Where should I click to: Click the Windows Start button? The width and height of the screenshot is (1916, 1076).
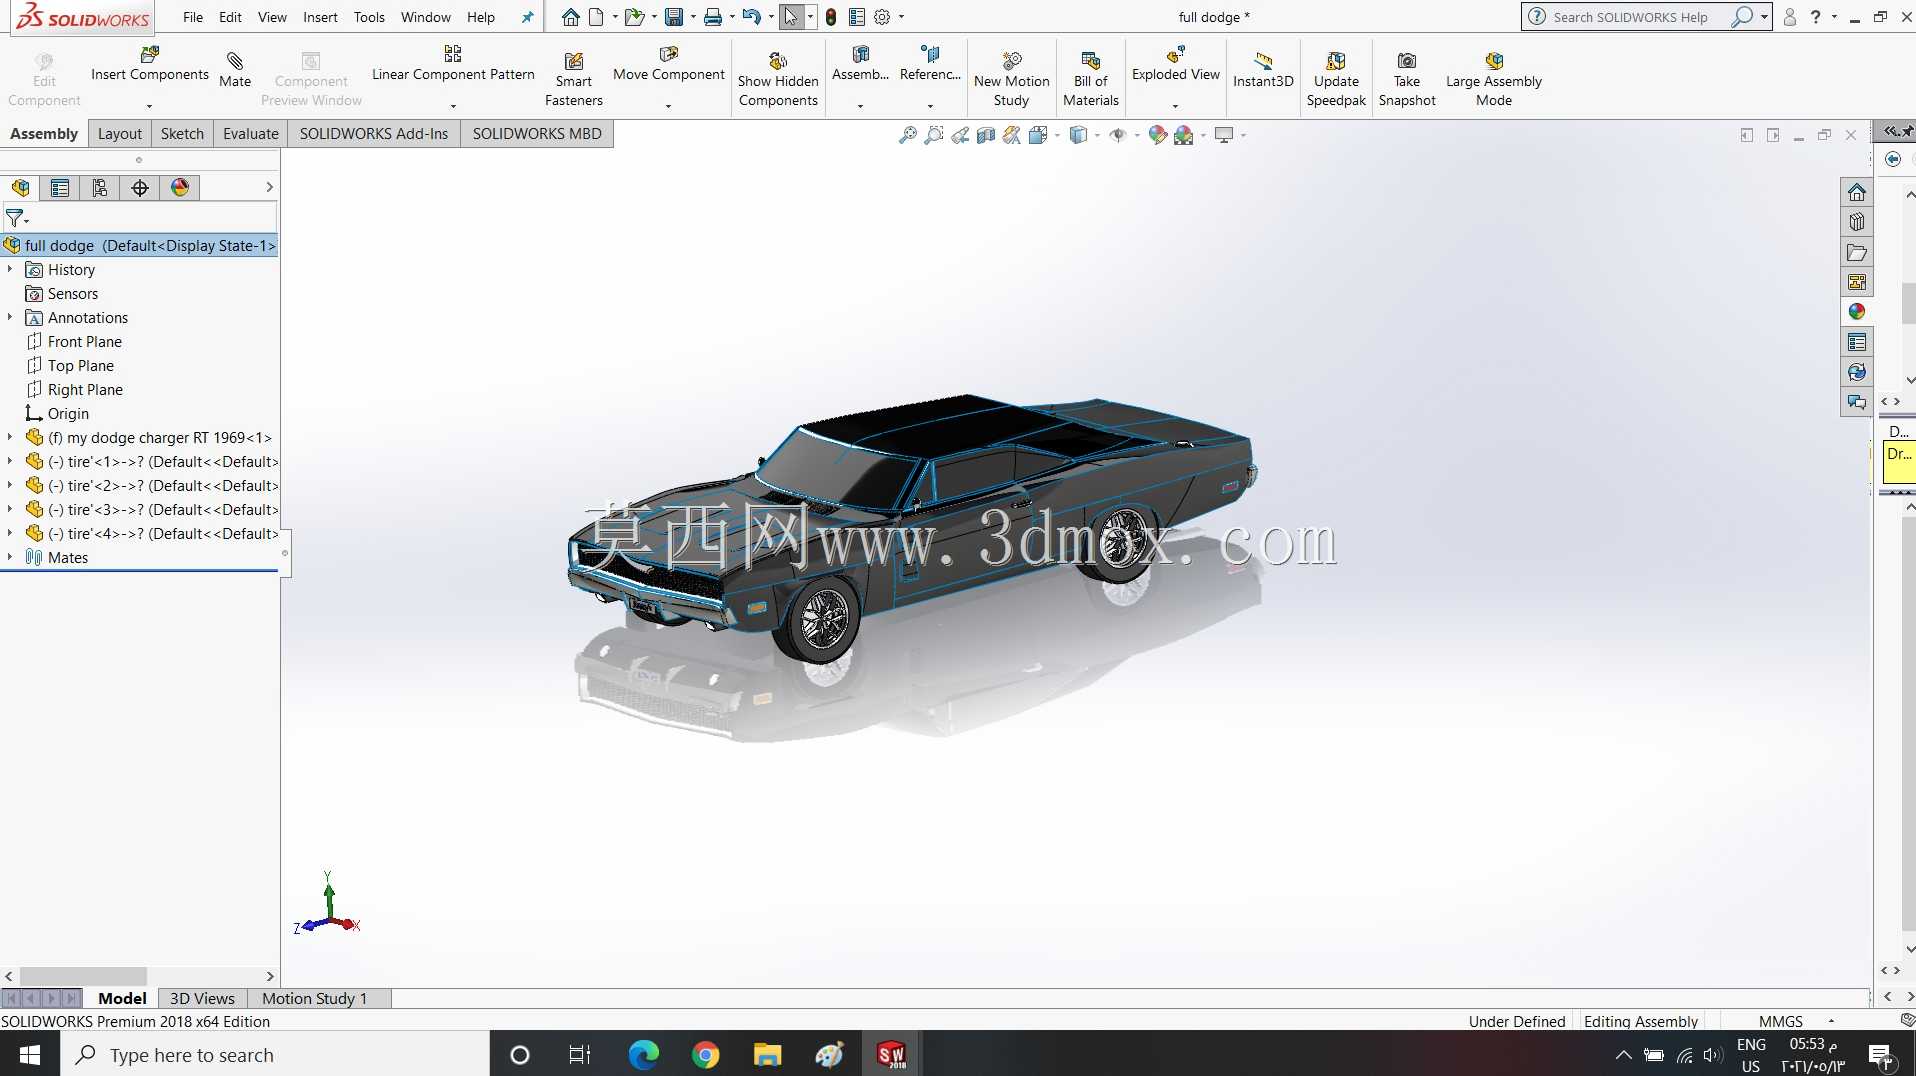click(29, 1054)
